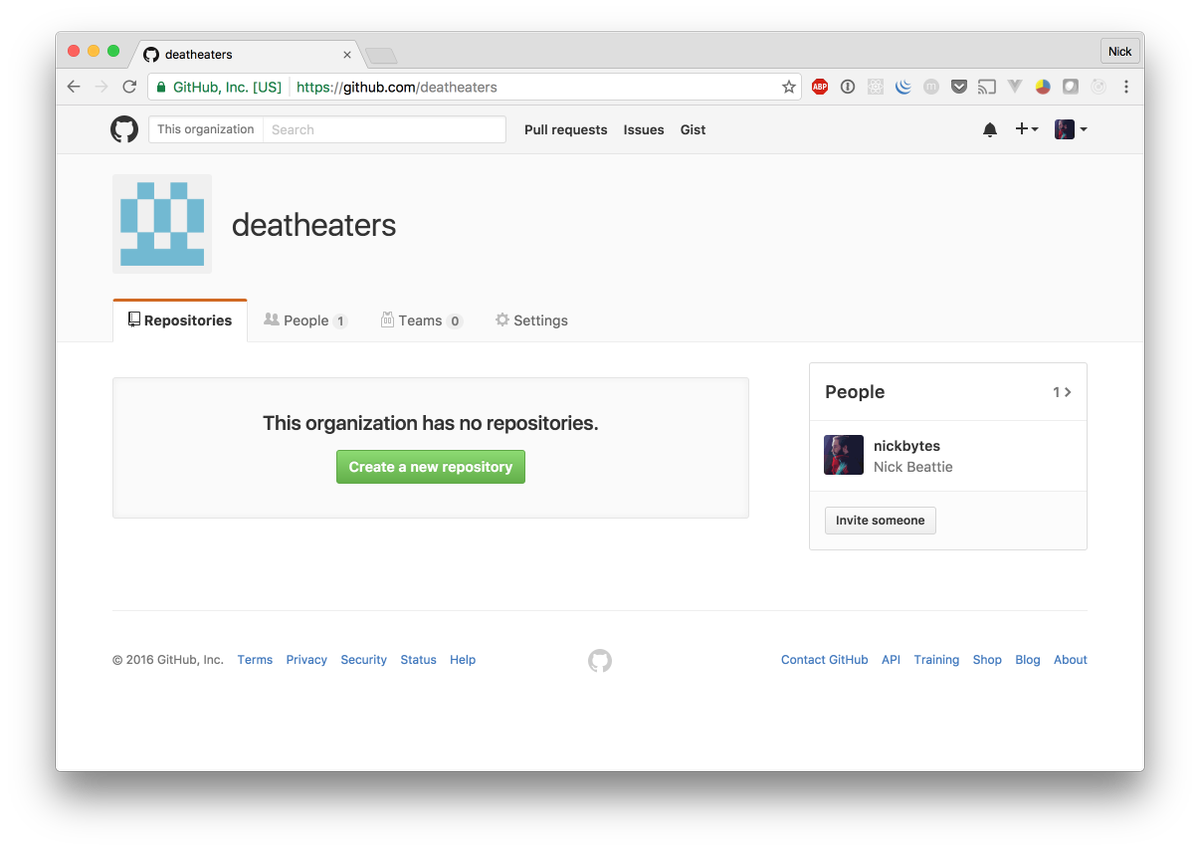Save page to Pocket extension
This screenshot has height=851, width=1200.
coord(959,87)
